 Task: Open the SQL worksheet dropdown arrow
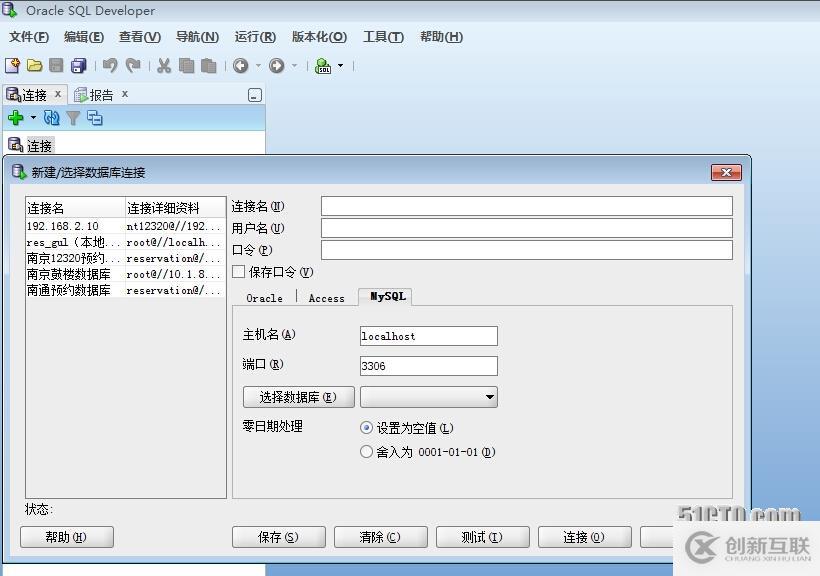pyautogui.click(x=341, y=66)
